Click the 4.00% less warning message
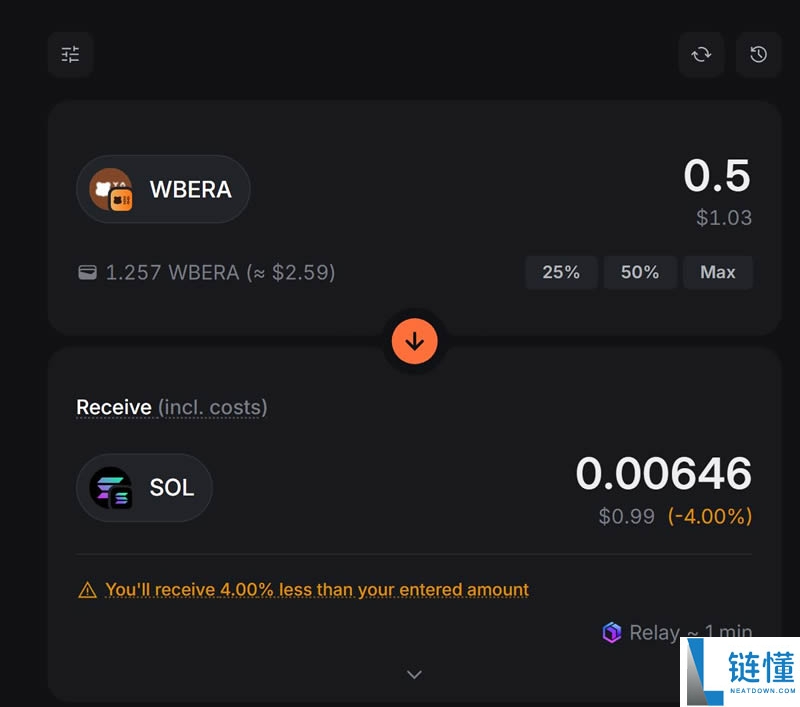This screenshot has height=707, width=800. (x=317, y=590)
